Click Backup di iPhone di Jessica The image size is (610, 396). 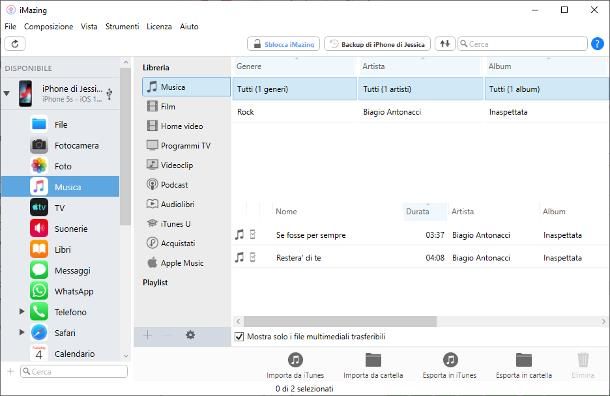click(377, 44)
